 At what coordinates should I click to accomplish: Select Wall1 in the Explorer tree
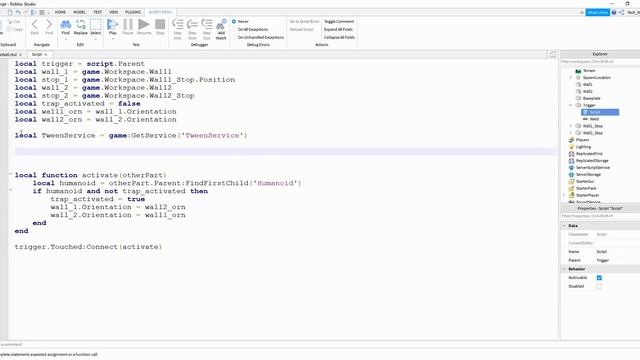pyautogui.click(x=587, y=84)
